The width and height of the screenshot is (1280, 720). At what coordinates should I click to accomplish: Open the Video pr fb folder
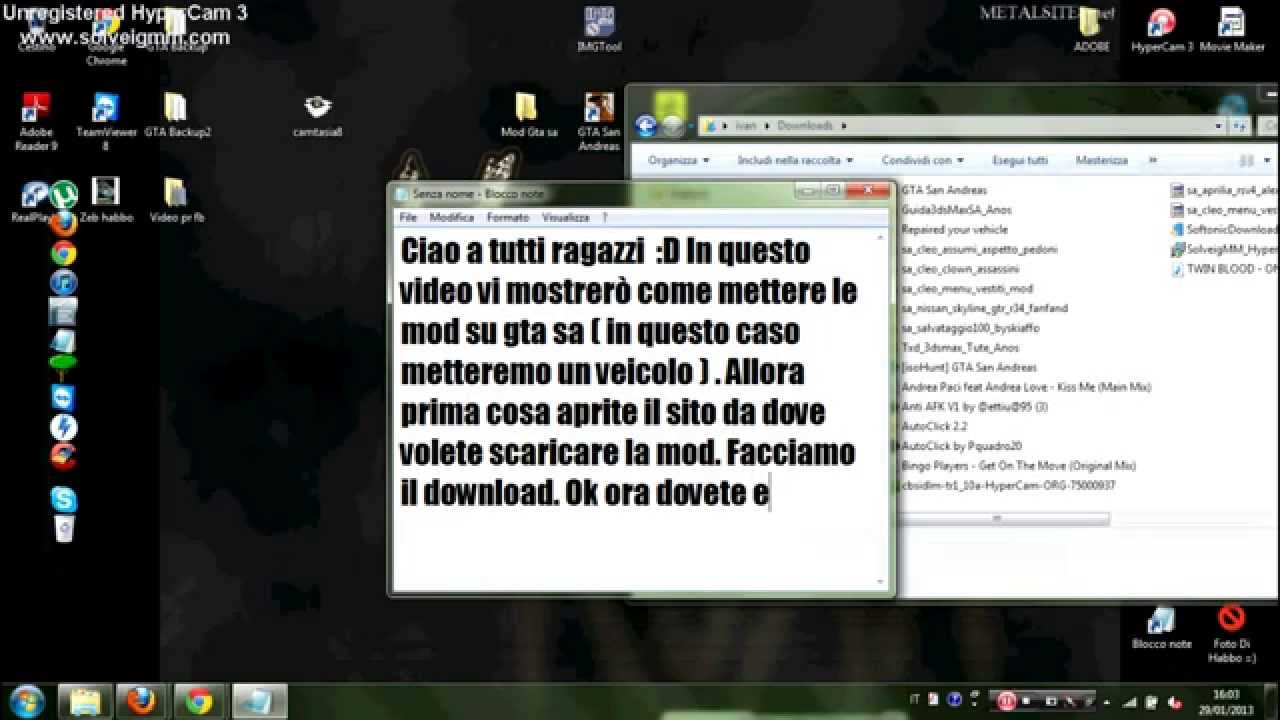pos(176,200)
